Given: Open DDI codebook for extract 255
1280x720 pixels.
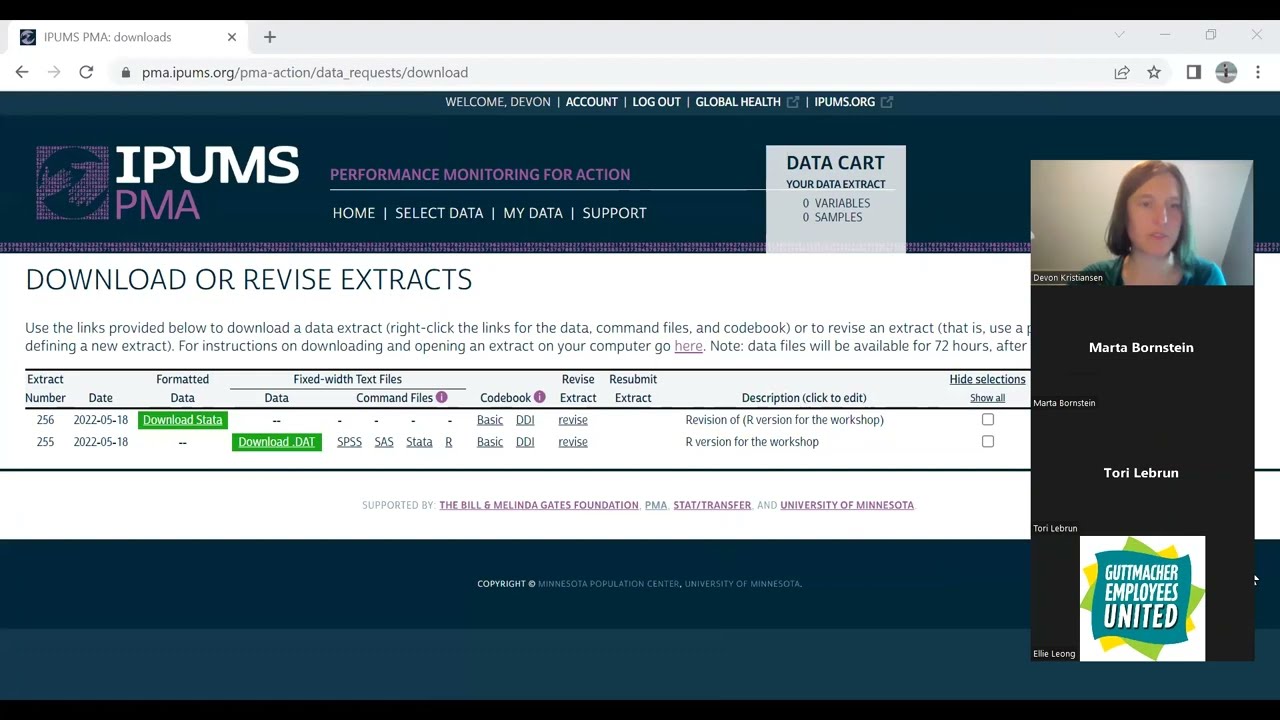Looking at the screenshot, I should pyautogui.click(x=525, y=442).
